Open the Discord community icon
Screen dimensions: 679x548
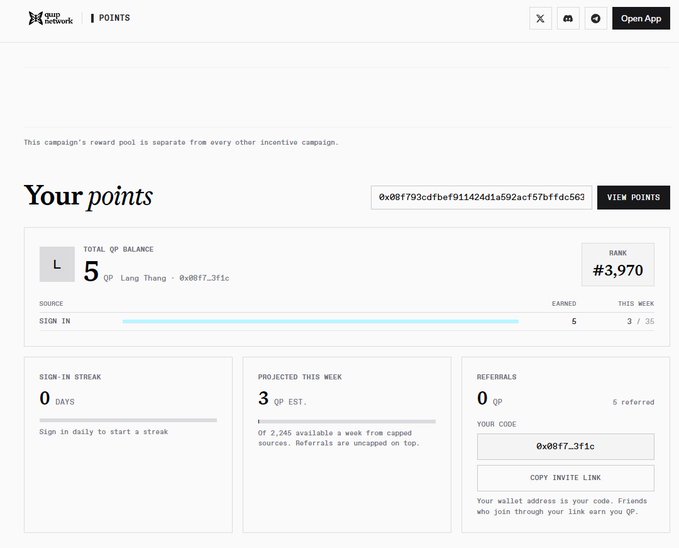[568, 19]
